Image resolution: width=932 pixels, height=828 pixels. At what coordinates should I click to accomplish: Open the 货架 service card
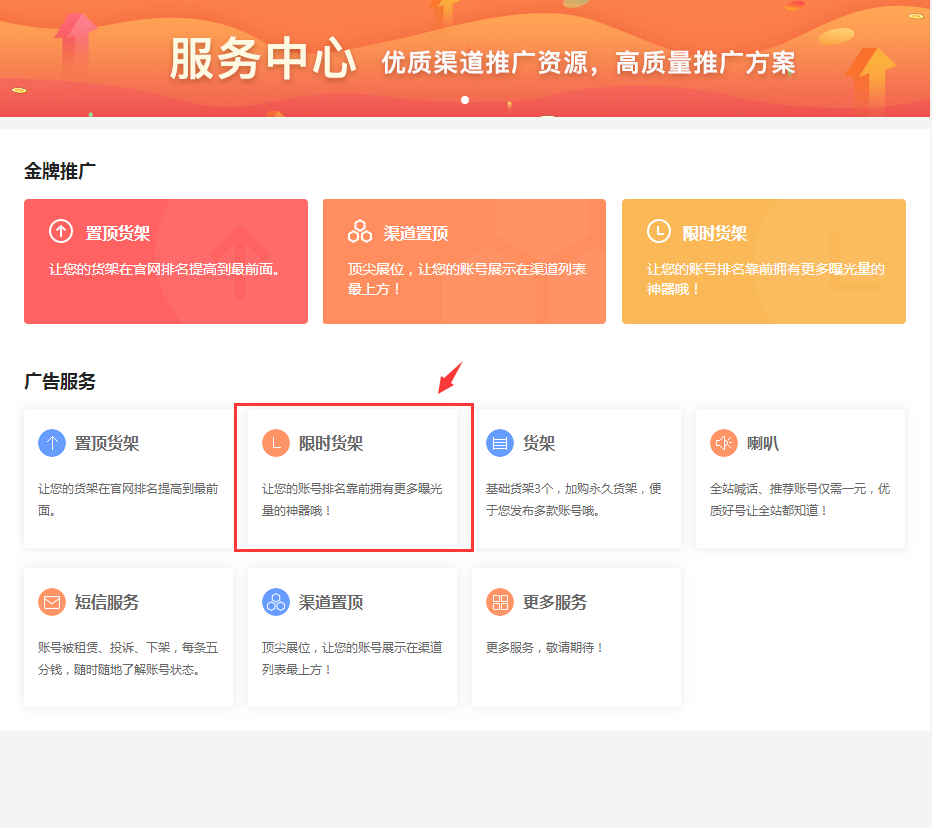[x=576, y=475]
